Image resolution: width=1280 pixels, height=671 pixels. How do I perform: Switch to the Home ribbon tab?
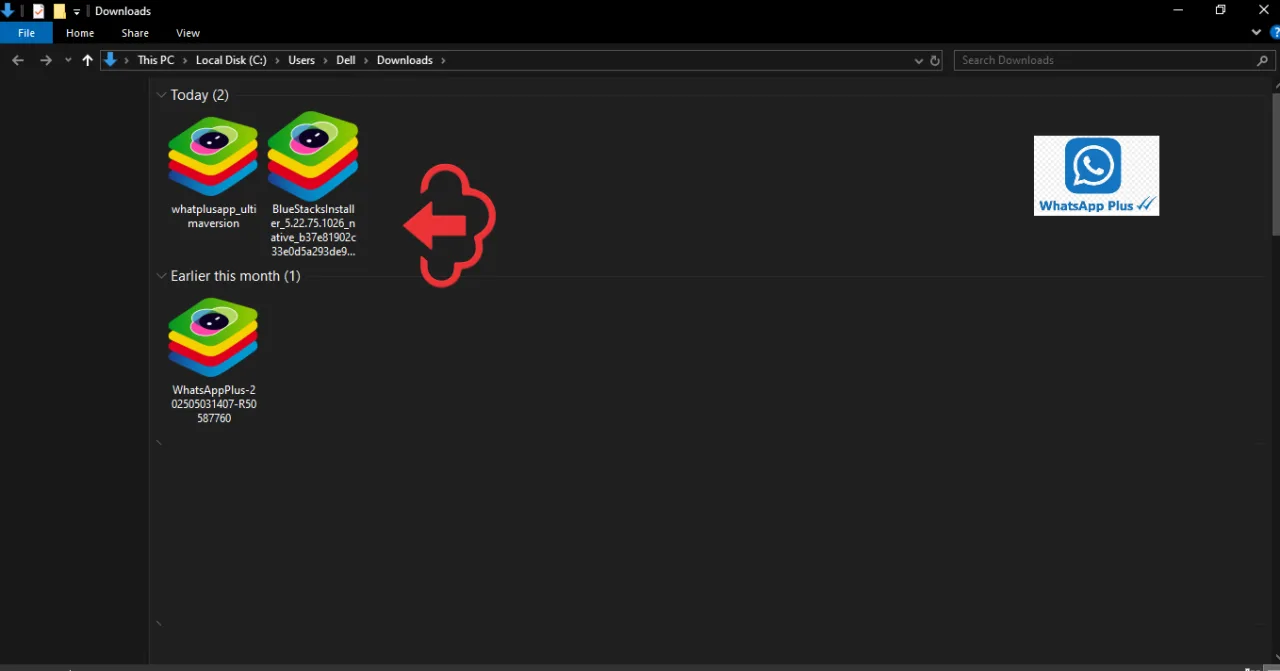[80, 33]
